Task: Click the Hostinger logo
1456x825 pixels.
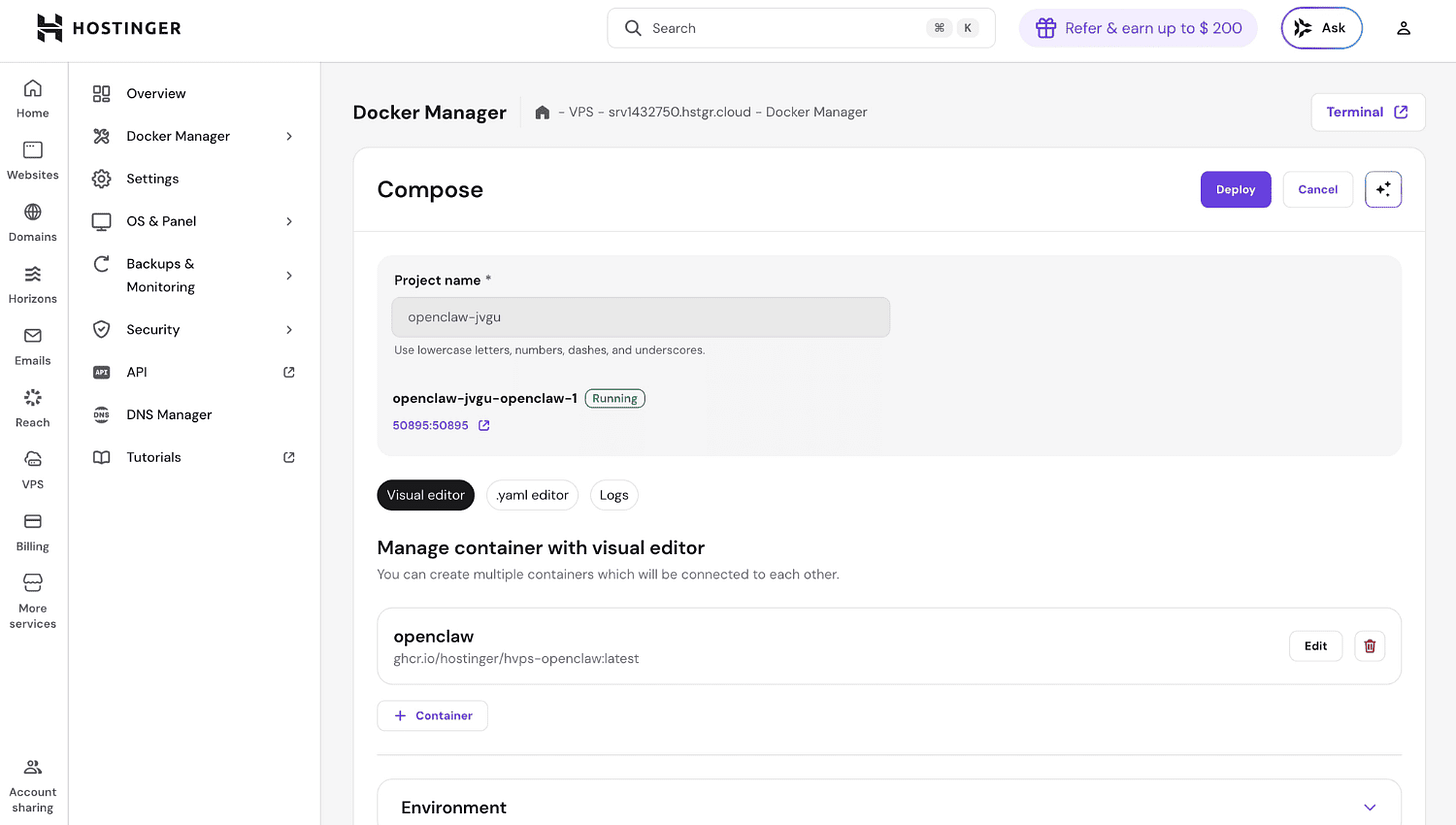Action: (x=109, y=28)
